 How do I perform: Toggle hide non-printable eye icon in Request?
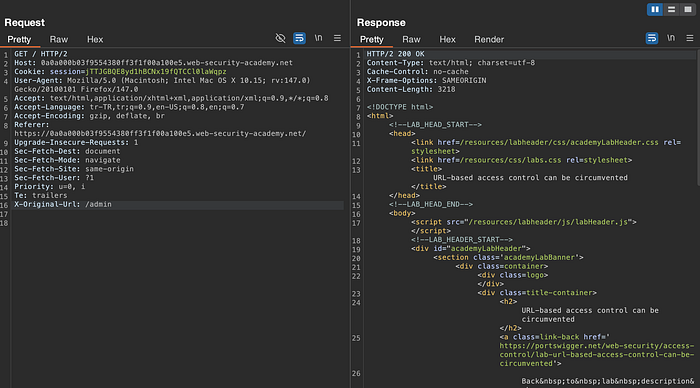click(x=280, y=38)
